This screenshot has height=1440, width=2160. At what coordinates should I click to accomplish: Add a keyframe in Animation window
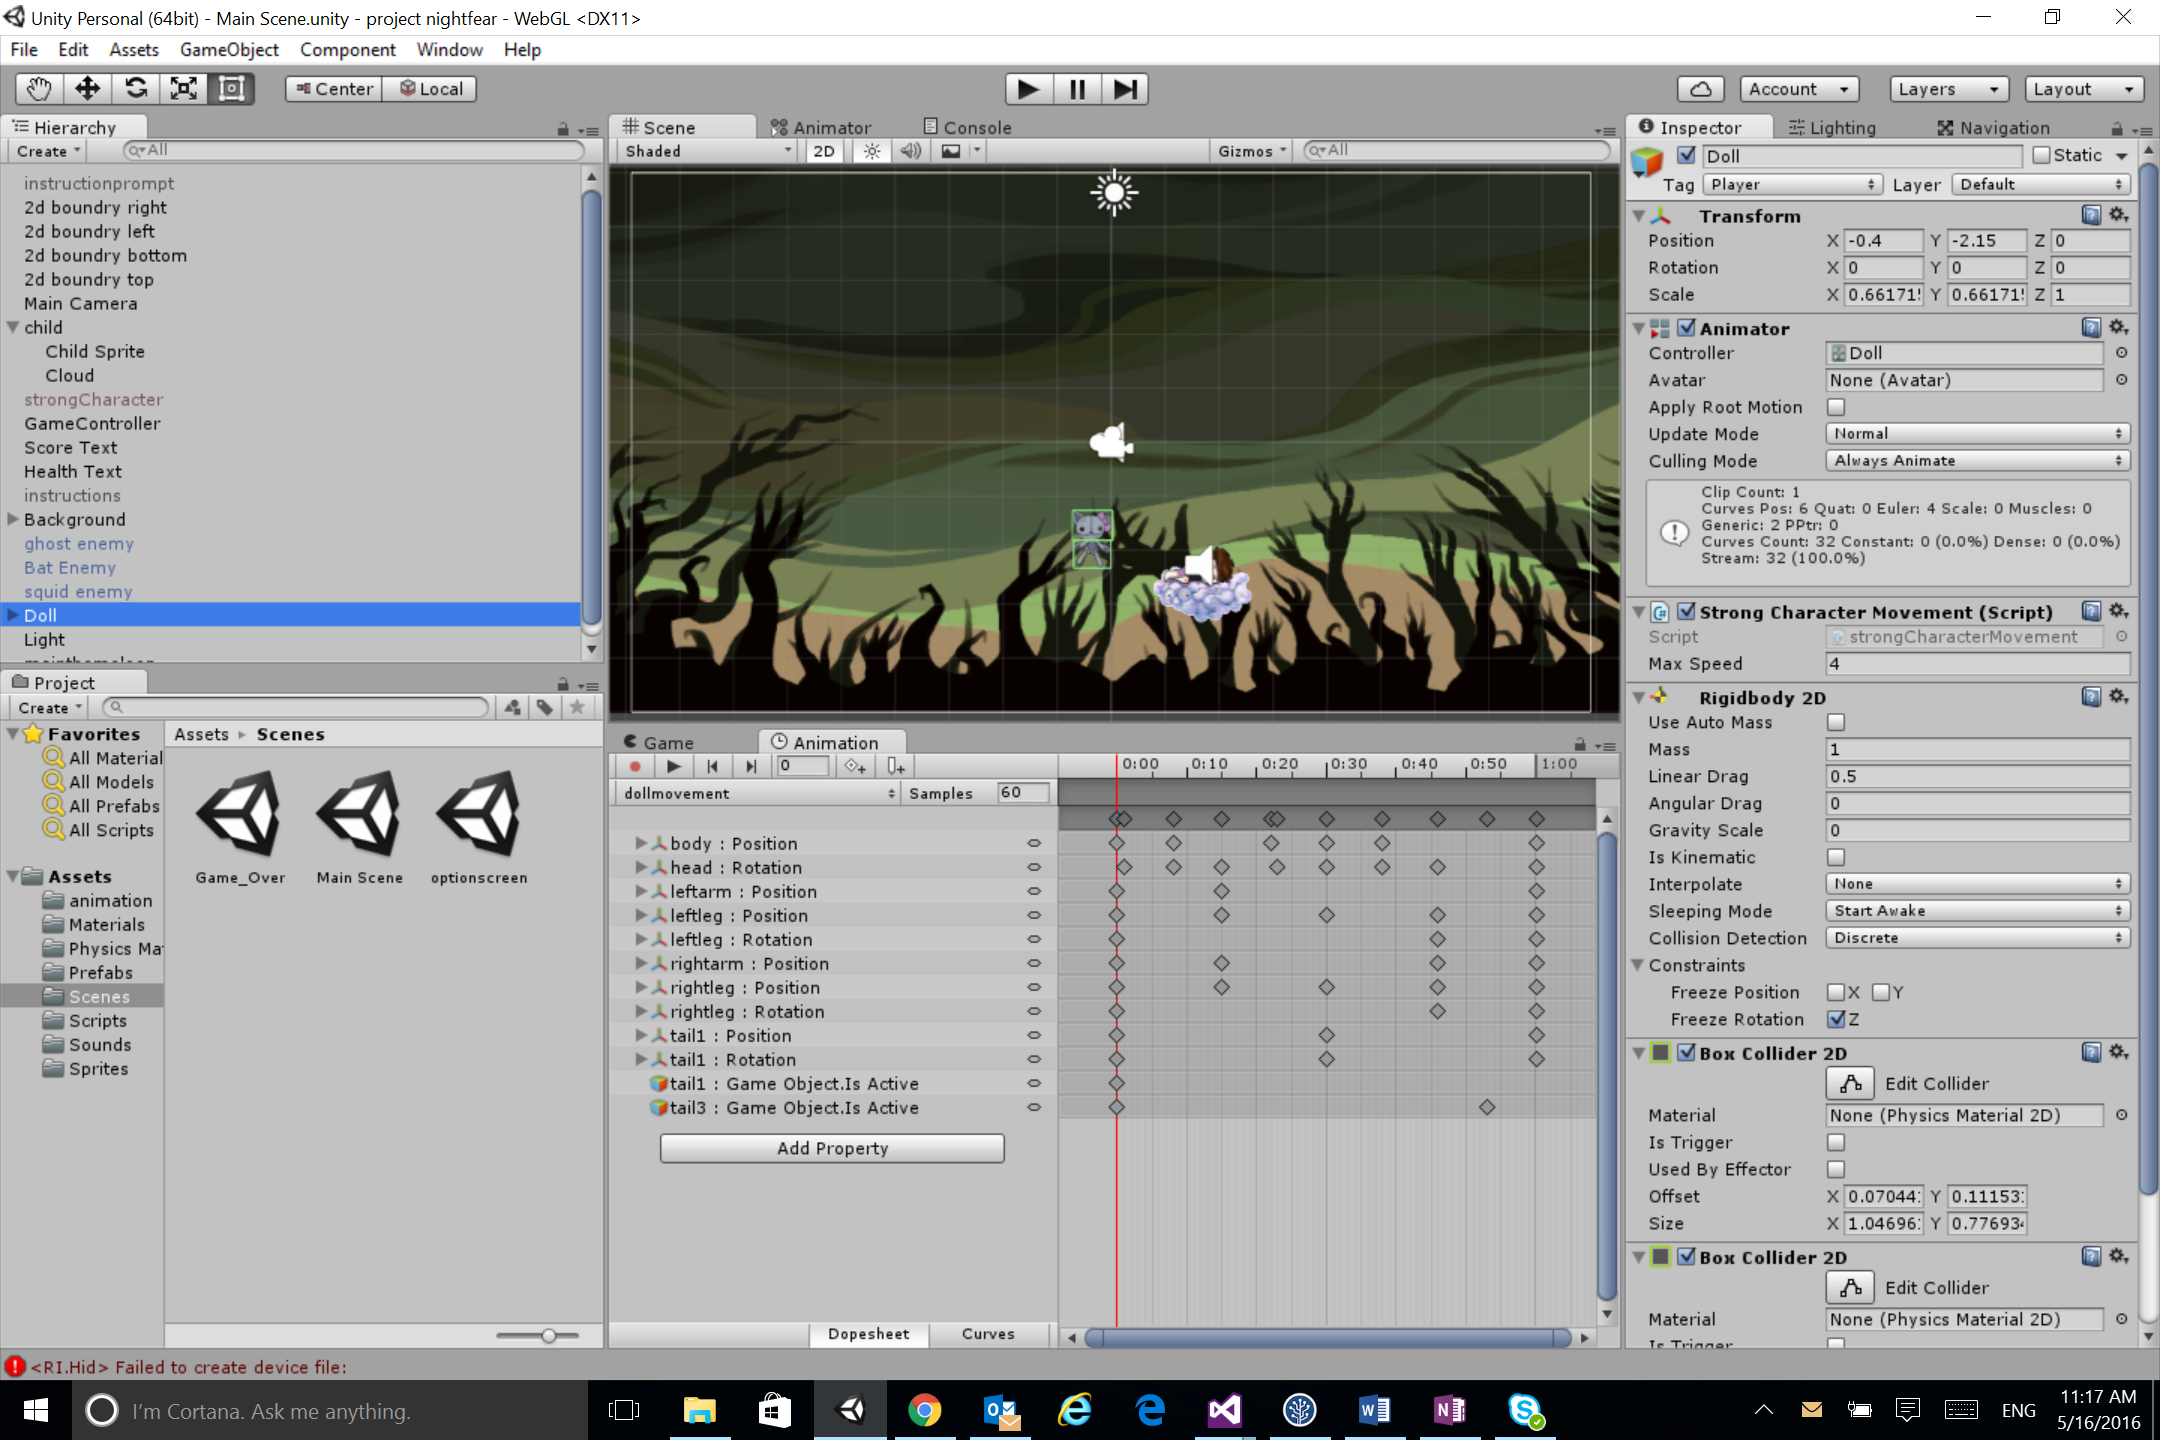click(x=855, y=766)
